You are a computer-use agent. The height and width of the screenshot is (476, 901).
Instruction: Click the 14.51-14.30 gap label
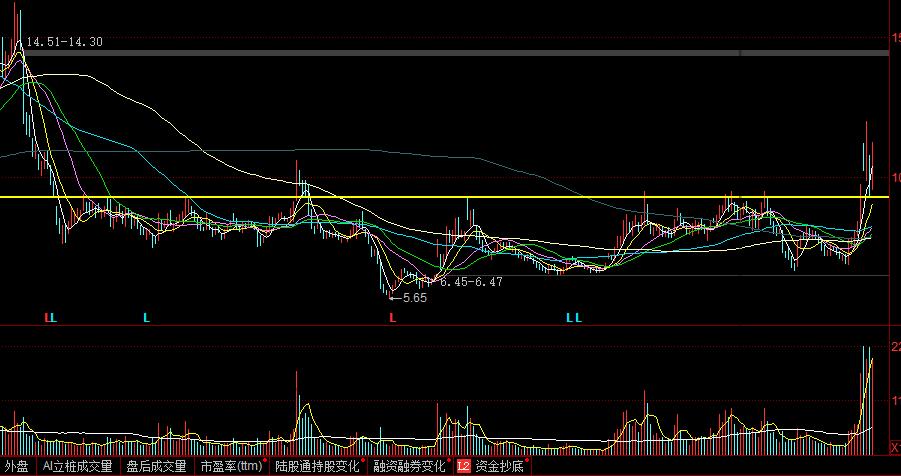(x=65, y=42)
